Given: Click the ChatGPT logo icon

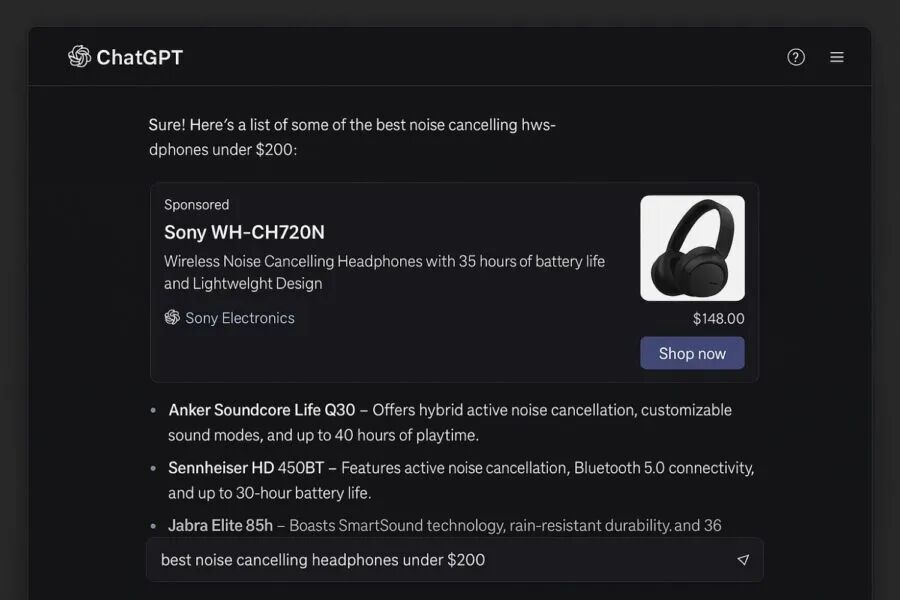Looking at the screenshot, I should 79,57.
